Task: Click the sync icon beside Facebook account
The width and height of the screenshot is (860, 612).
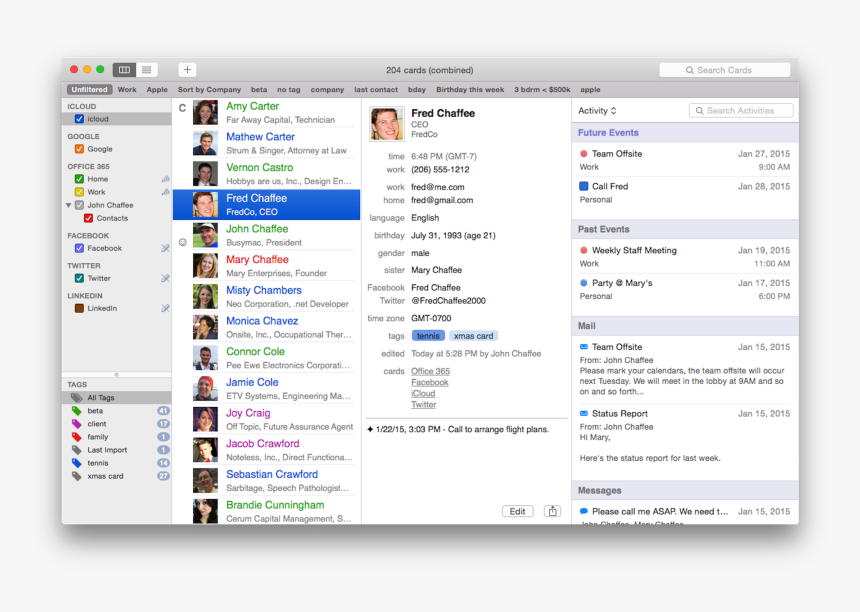Action: click(x=165, y=248)
